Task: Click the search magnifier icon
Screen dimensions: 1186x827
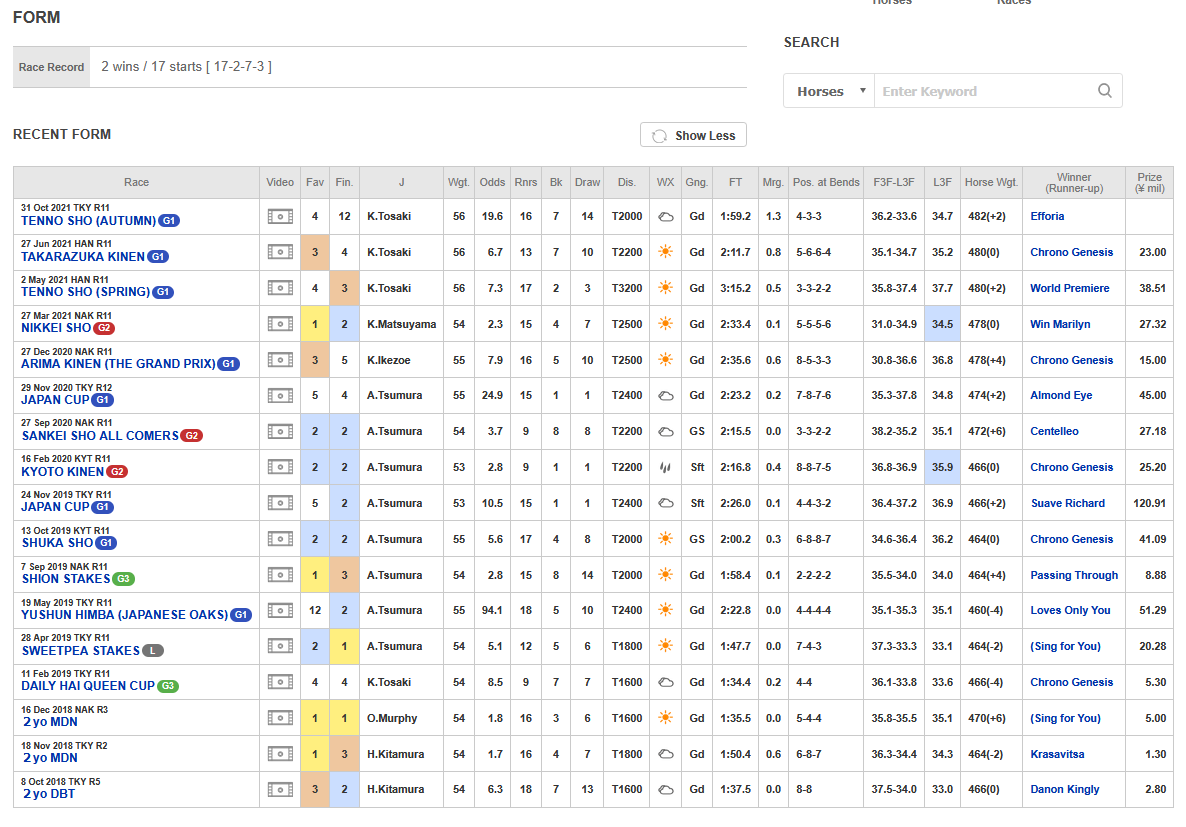Action: pyautogui.click(x=1104, y=91)
